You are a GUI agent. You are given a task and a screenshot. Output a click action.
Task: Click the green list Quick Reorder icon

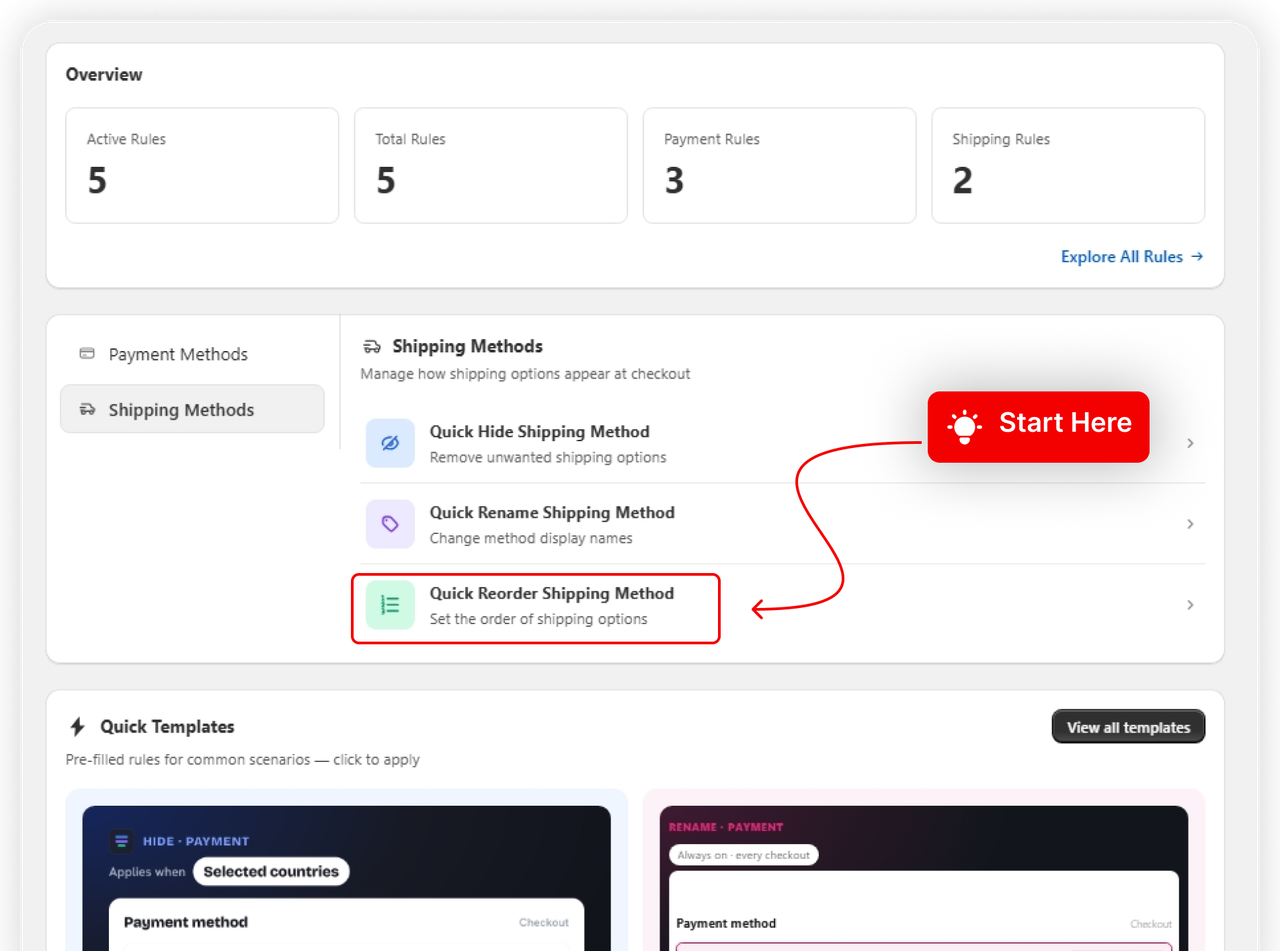(390, 605)
